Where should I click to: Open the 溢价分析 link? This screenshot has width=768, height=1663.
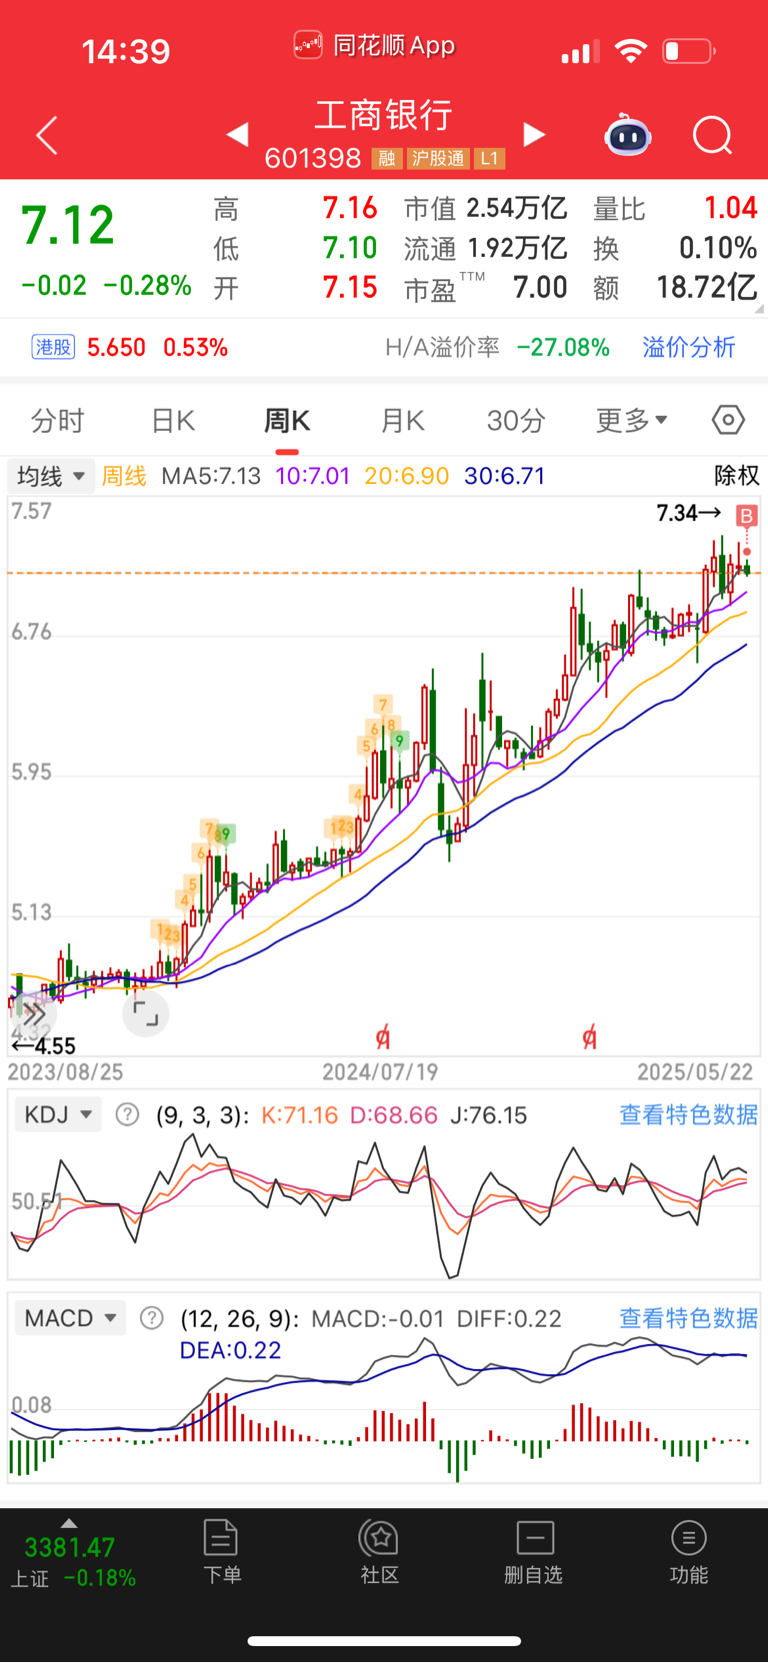[x=689, y=347]
